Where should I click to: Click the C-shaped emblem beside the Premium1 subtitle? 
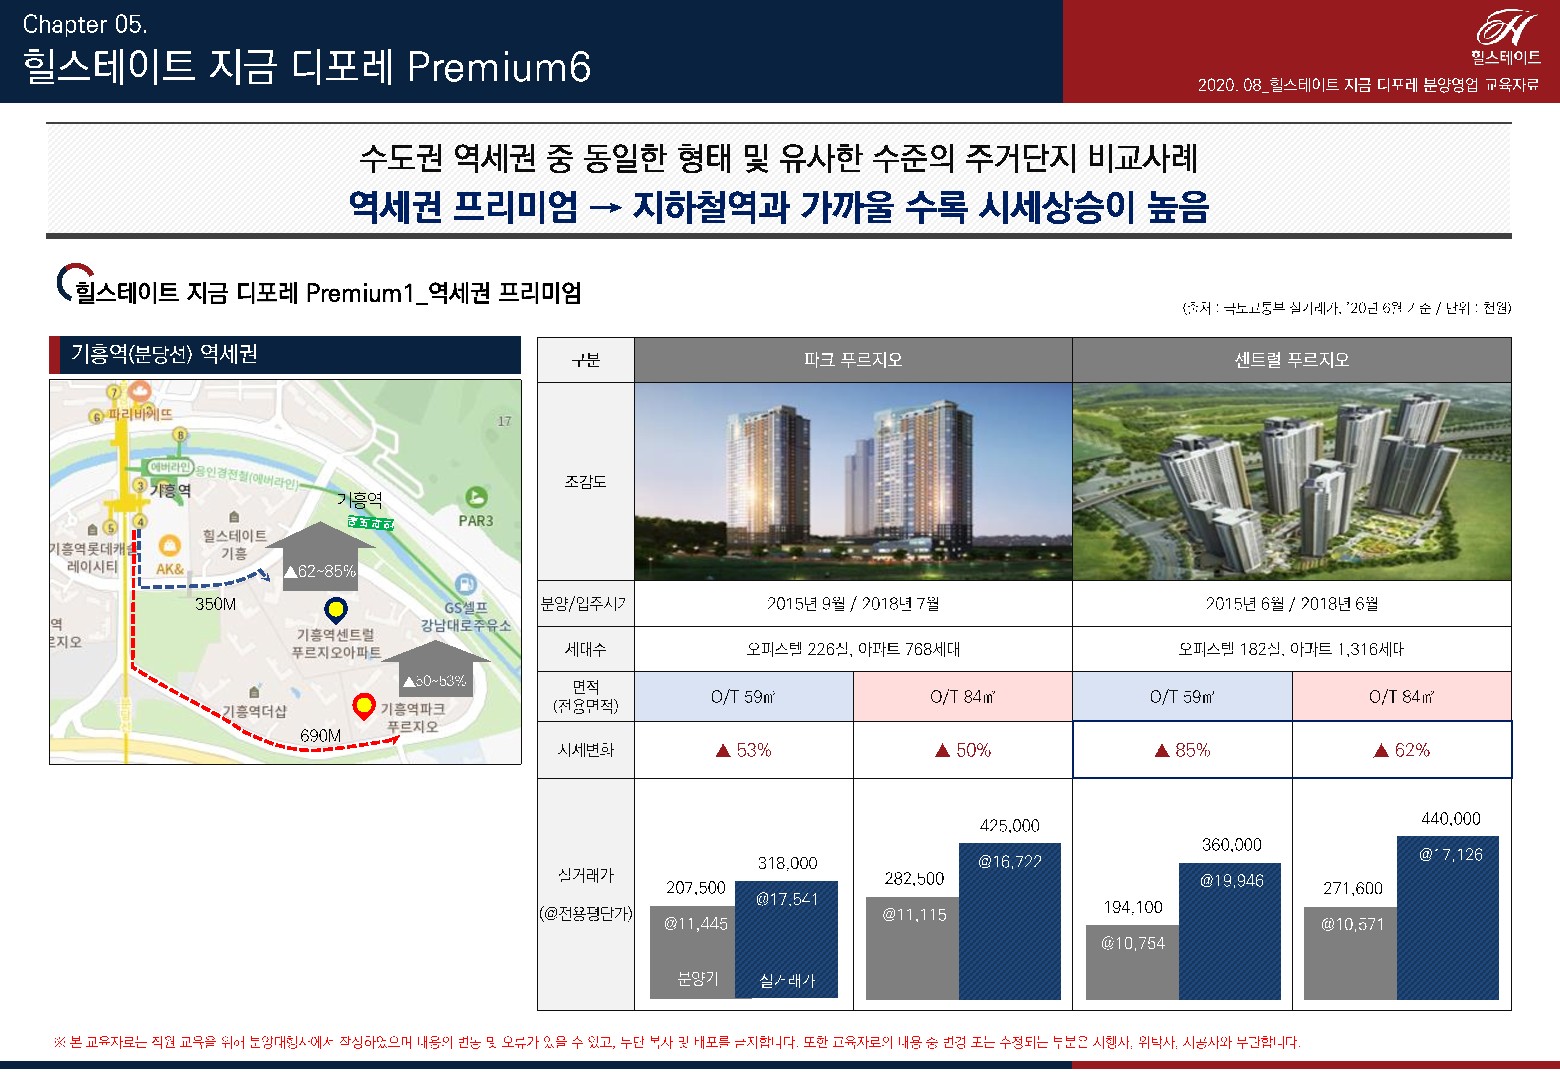74,283
